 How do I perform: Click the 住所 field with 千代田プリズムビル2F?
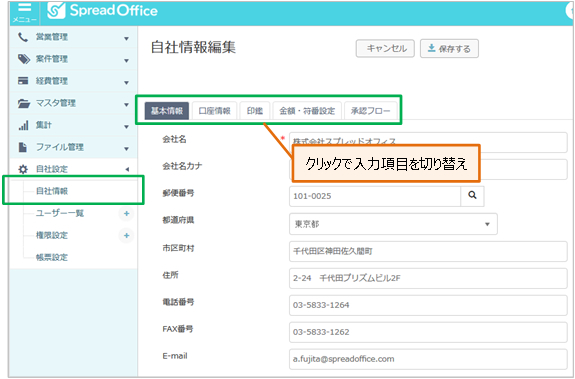tap(428, 278)
